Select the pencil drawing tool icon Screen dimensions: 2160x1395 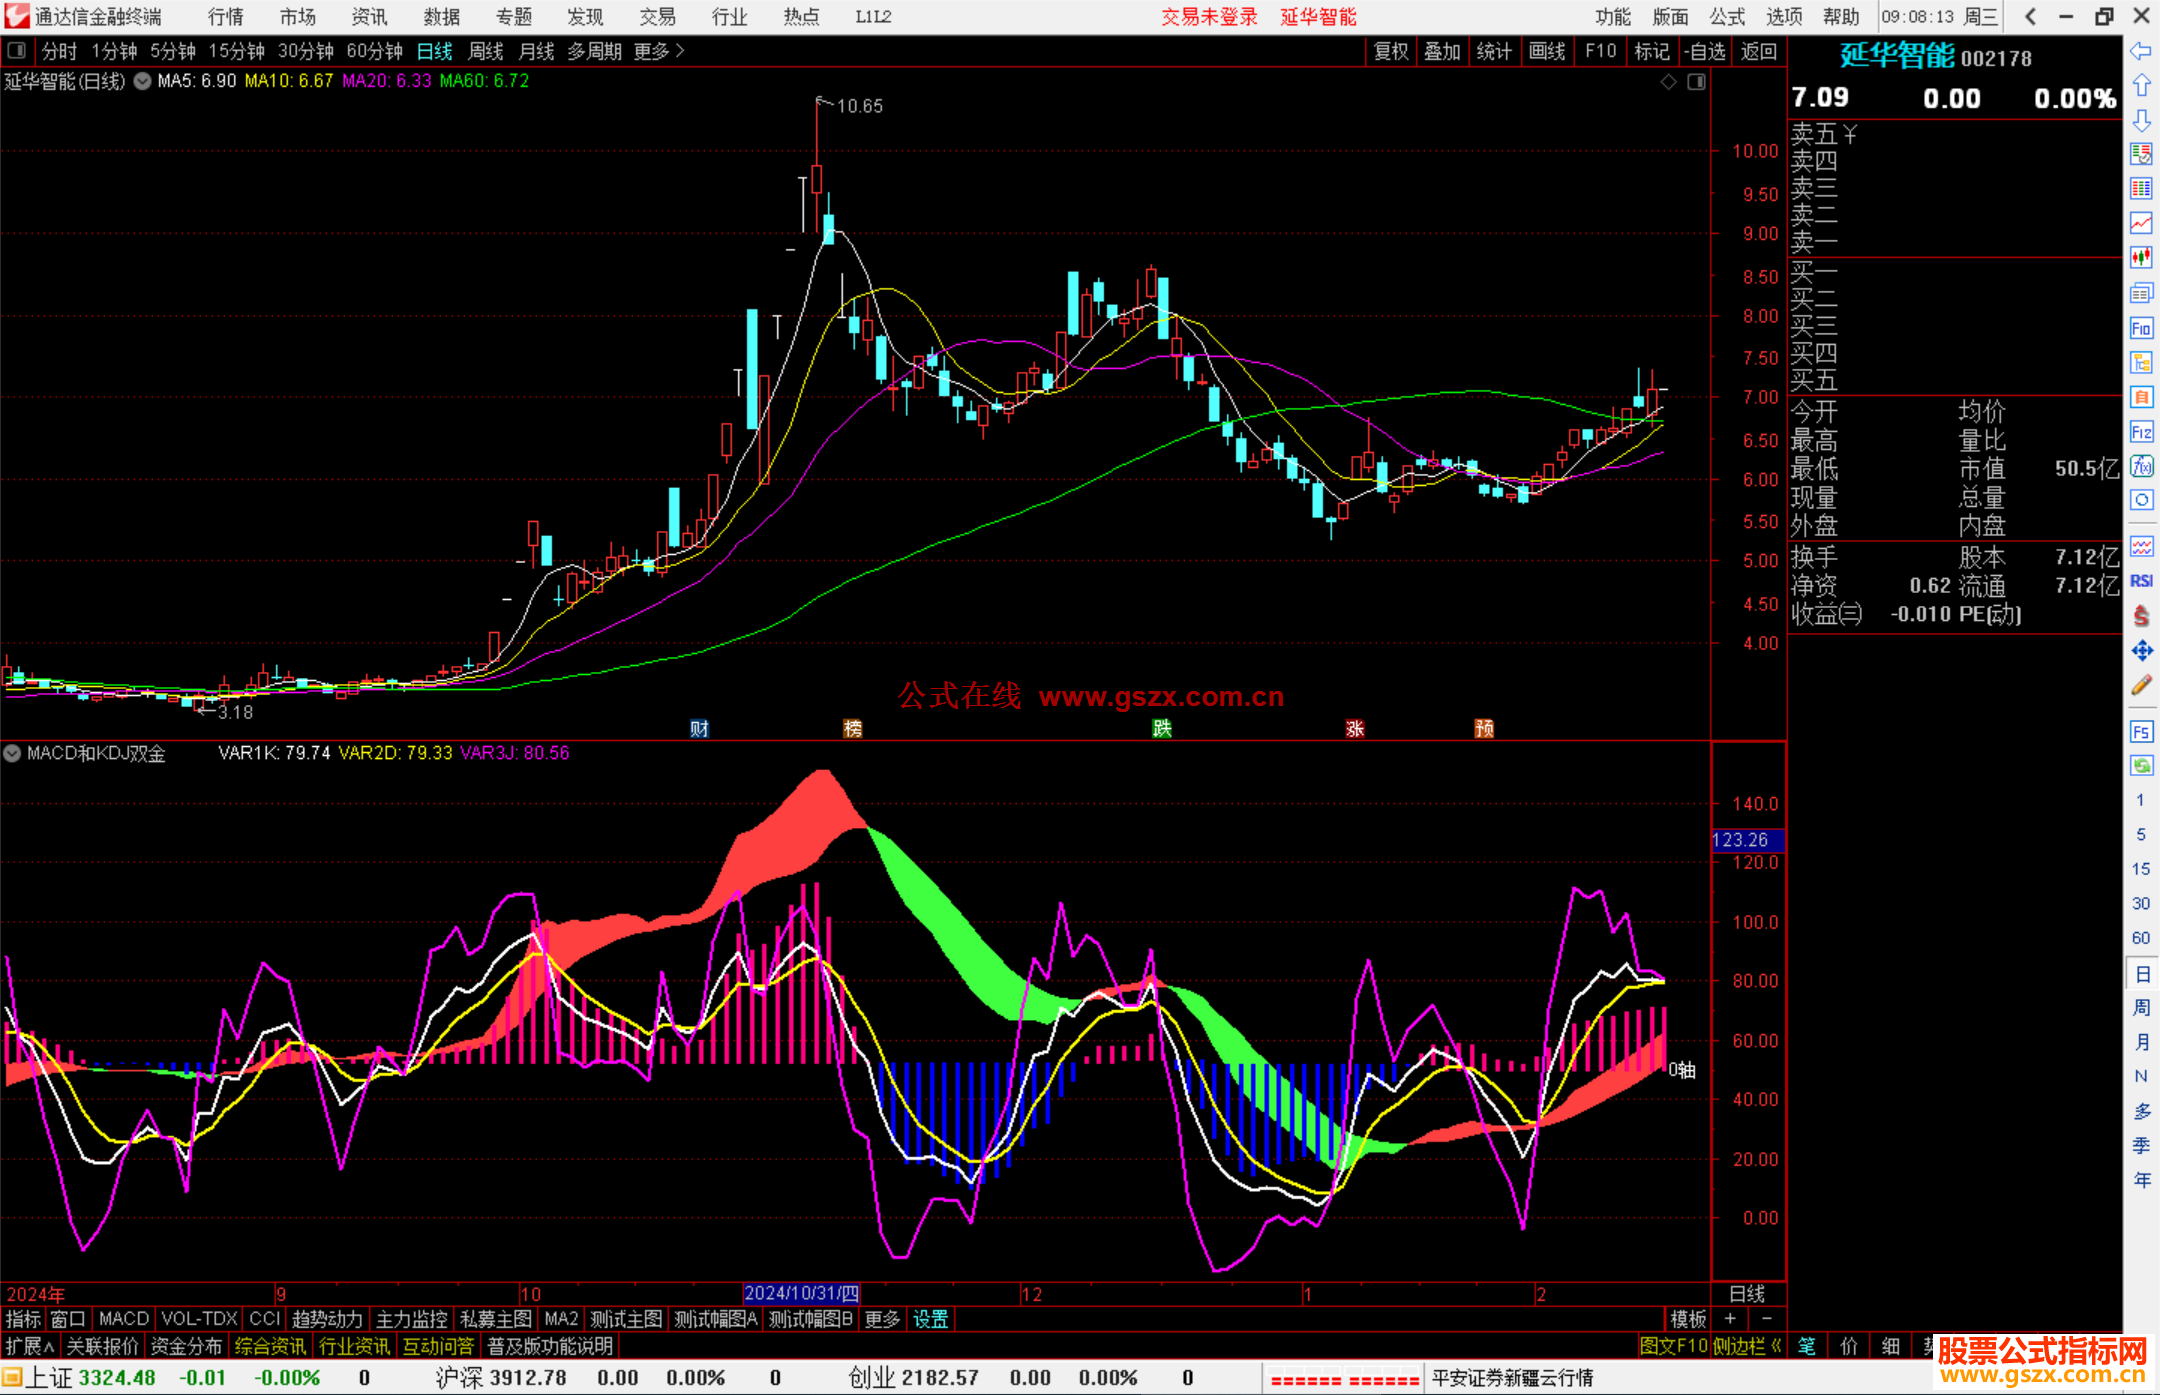click(x=2141, y=685)
